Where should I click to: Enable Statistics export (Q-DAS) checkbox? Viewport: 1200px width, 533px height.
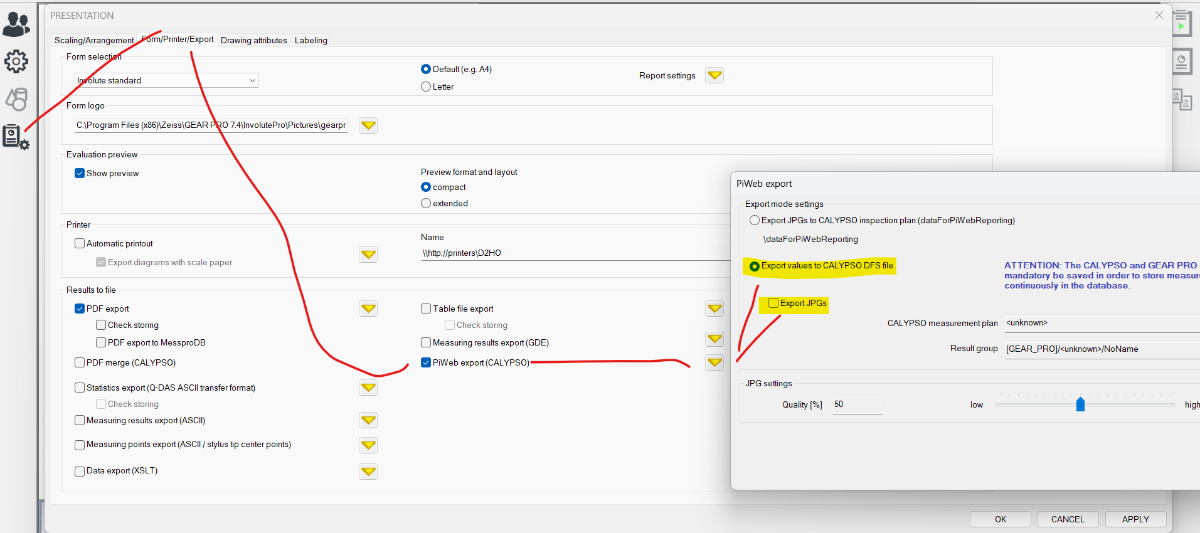coord(80,387)
